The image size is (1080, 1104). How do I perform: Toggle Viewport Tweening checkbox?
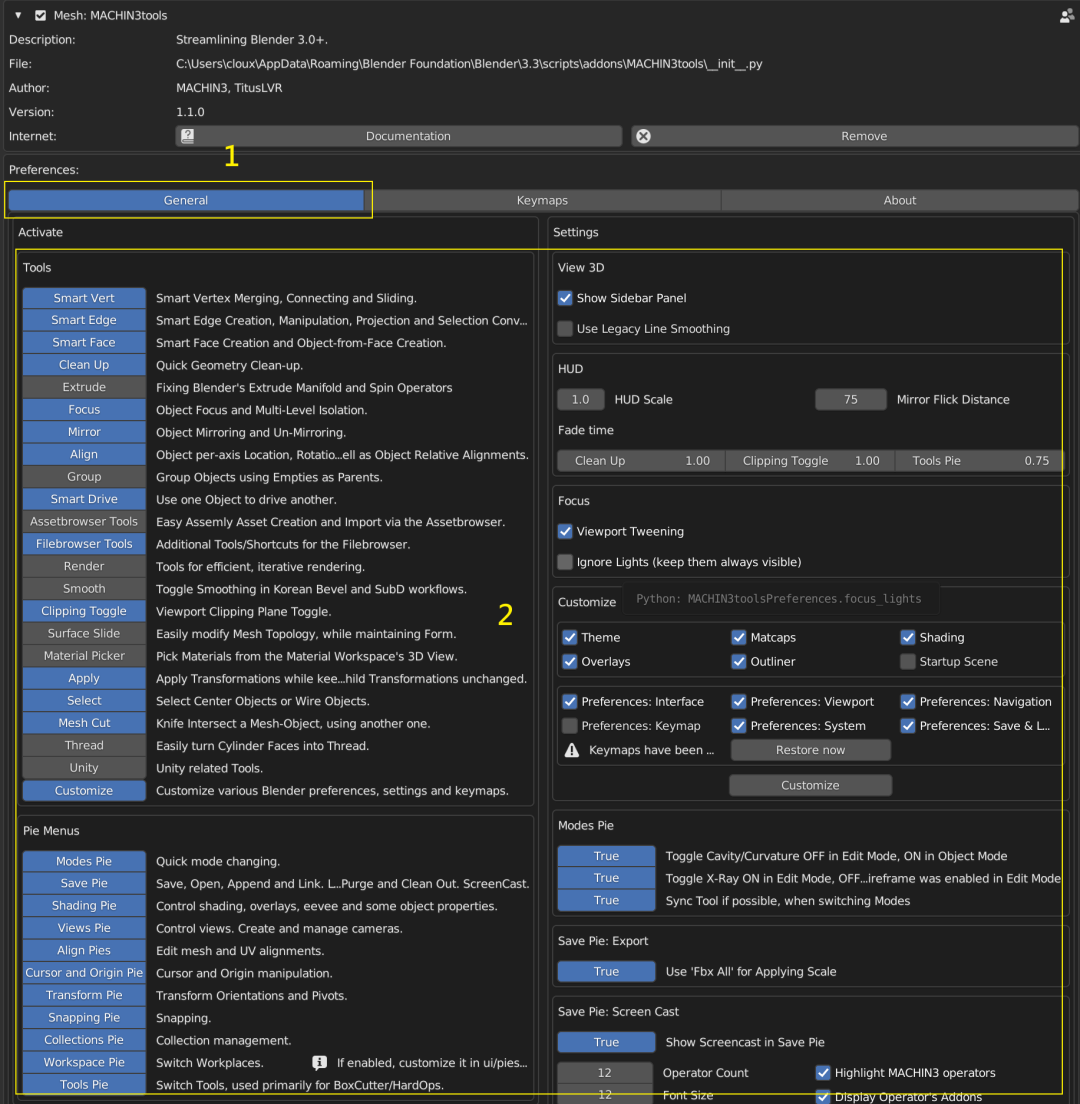(x=565, y=531)
